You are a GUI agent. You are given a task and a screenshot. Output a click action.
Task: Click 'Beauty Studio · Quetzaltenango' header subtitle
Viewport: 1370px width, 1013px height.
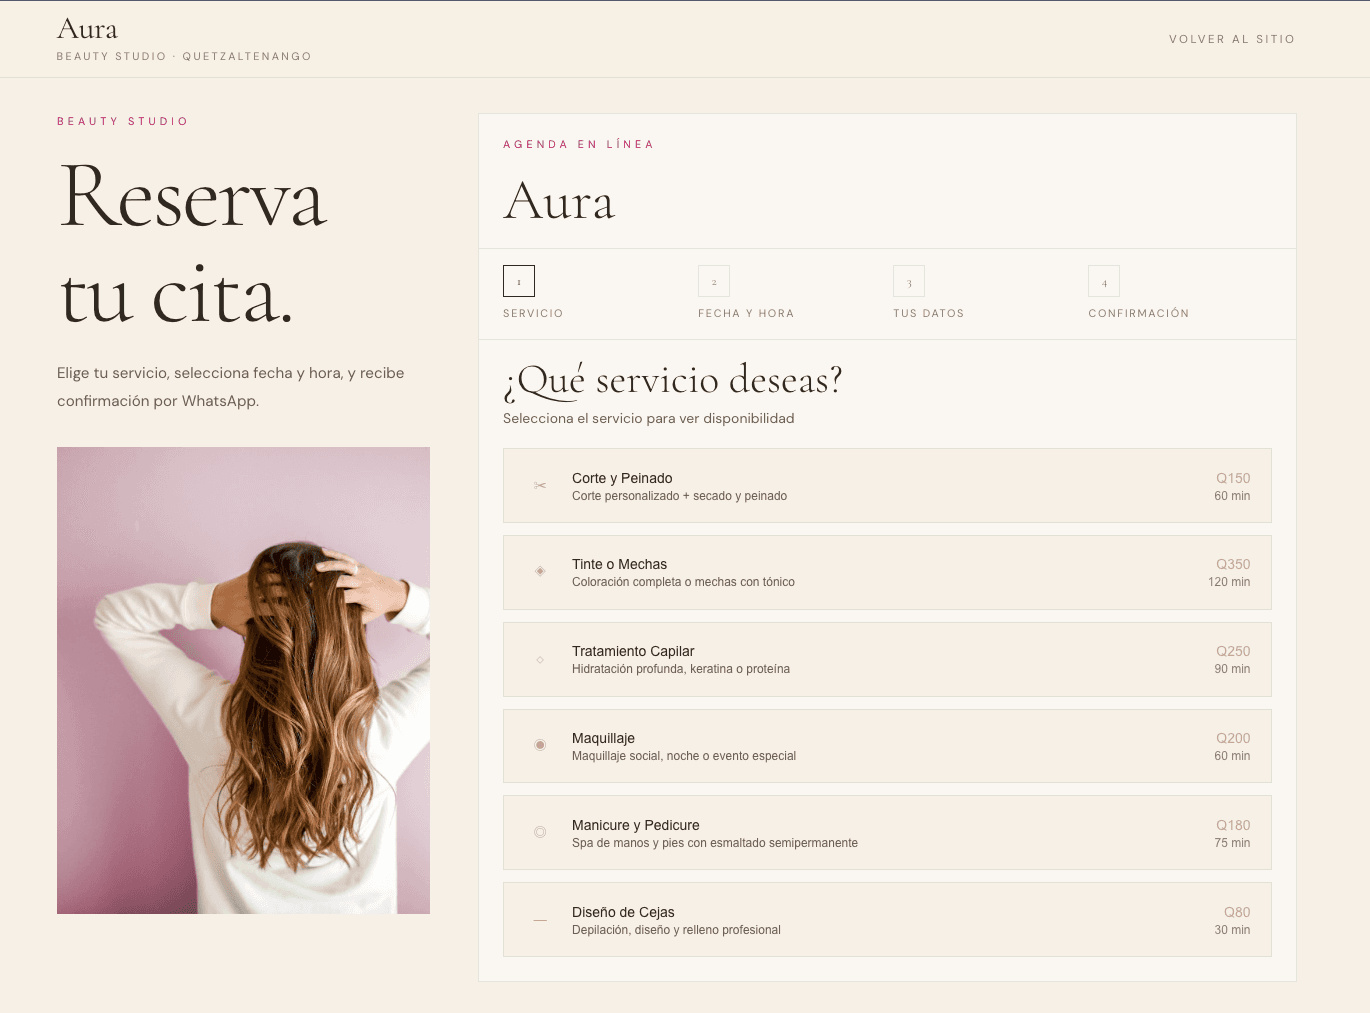[x=184, y=56]
